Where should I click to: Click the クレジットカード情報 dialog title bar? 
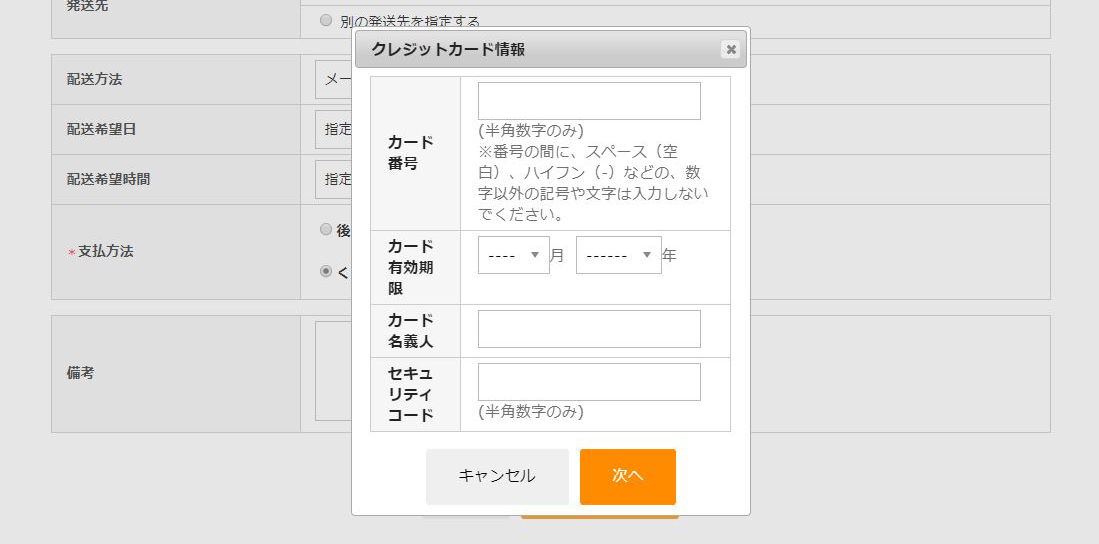[x=540, y=50]
